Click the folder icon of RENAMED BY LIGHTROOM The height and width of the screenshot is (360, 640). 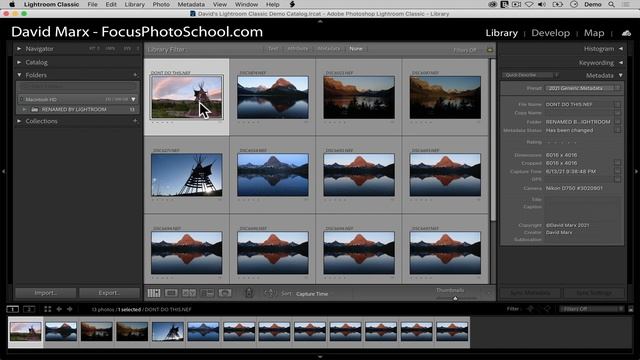35,109
